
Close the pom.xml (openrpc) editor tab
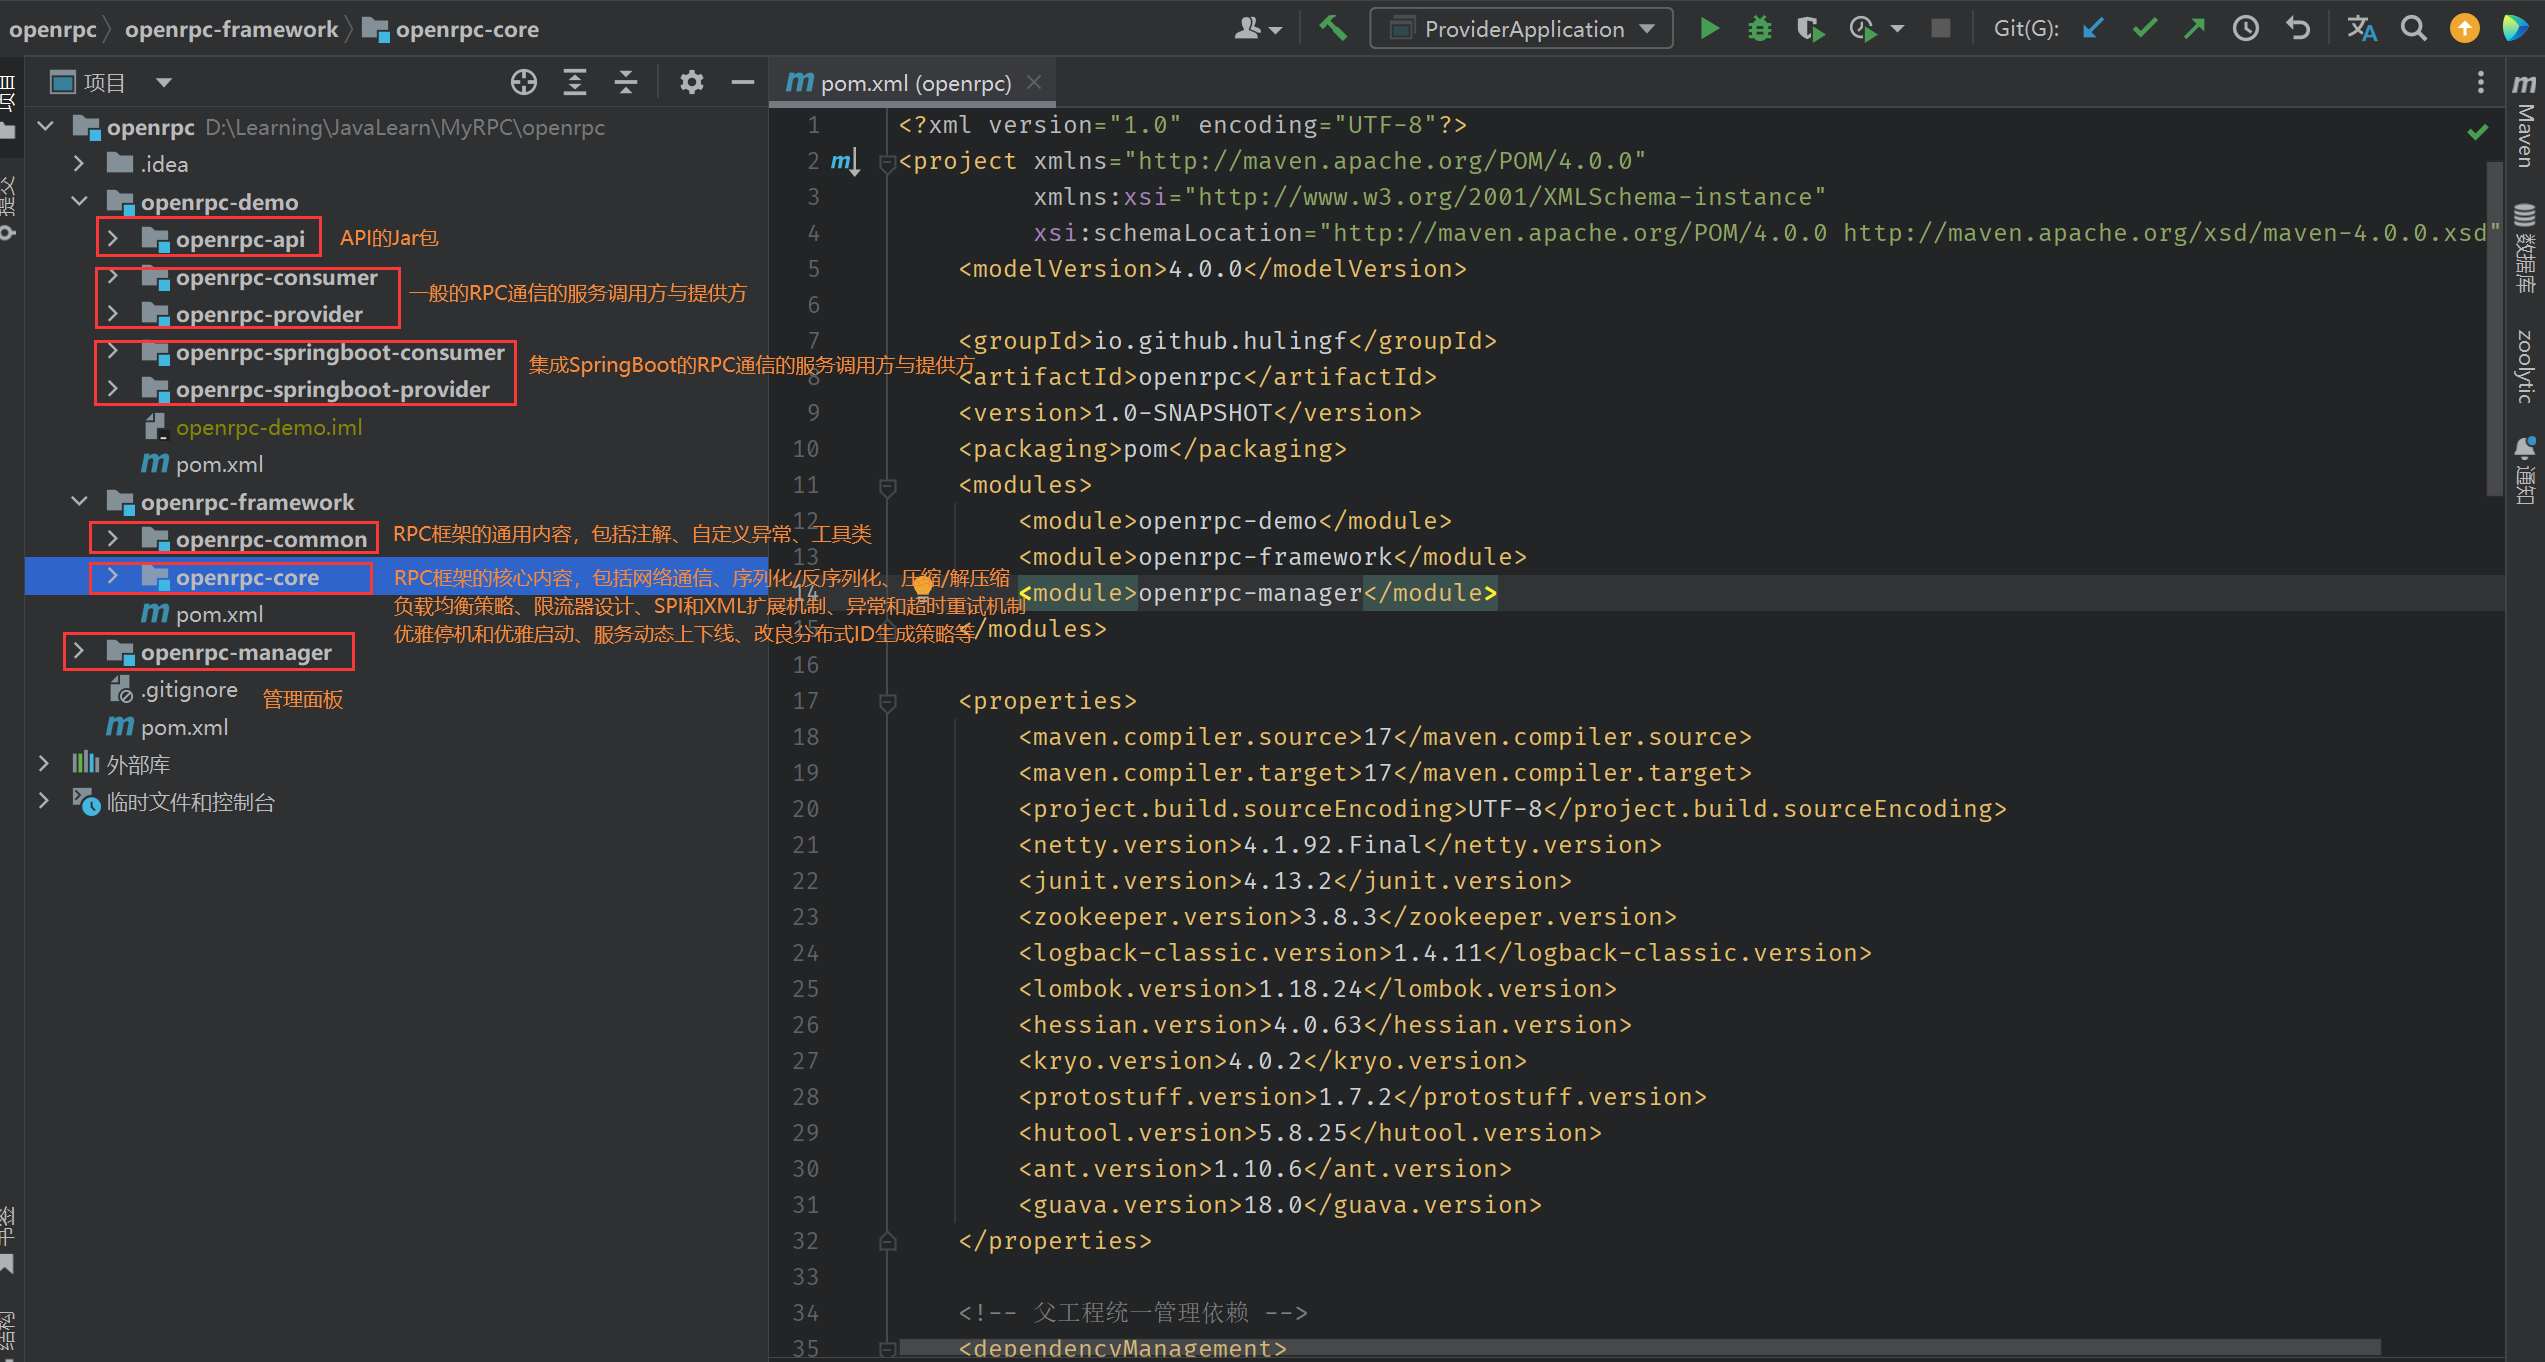(1035, 83)
